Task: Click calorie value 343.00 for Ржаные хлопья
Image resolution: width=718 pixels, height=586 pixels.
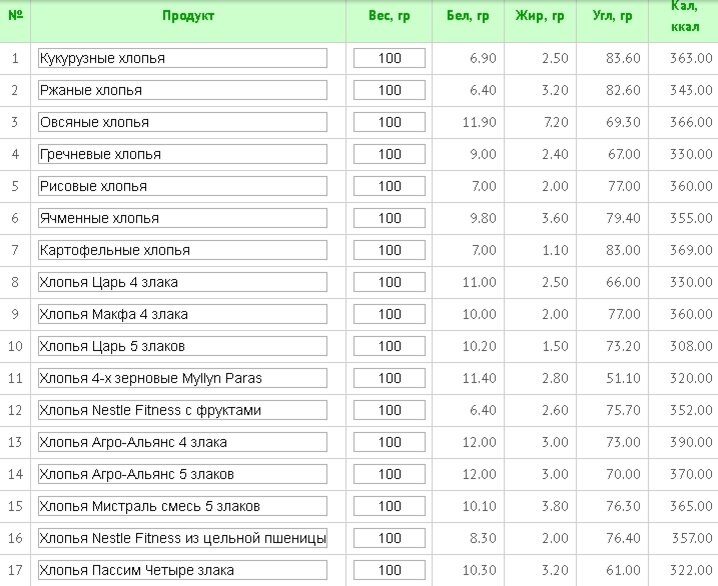Action: click(x=691, y=90)
